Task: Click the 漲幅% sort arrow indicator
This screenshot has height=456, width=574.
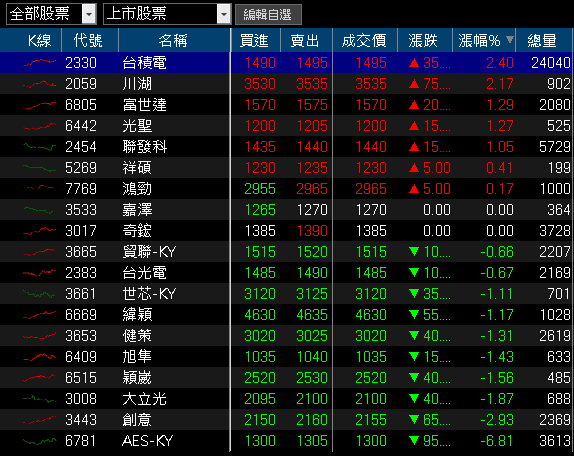Action: pos(509,39)
